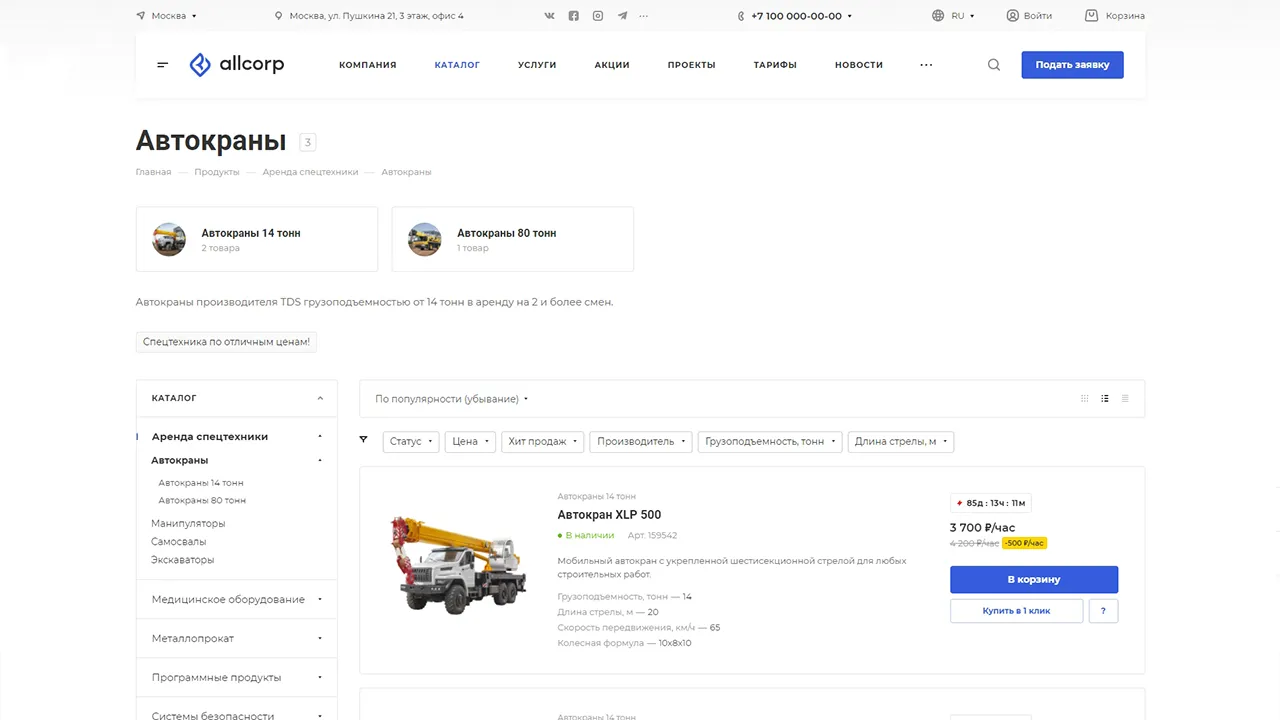
Task: Show more main menu items via ellipsis
Action: click(926, 65)
